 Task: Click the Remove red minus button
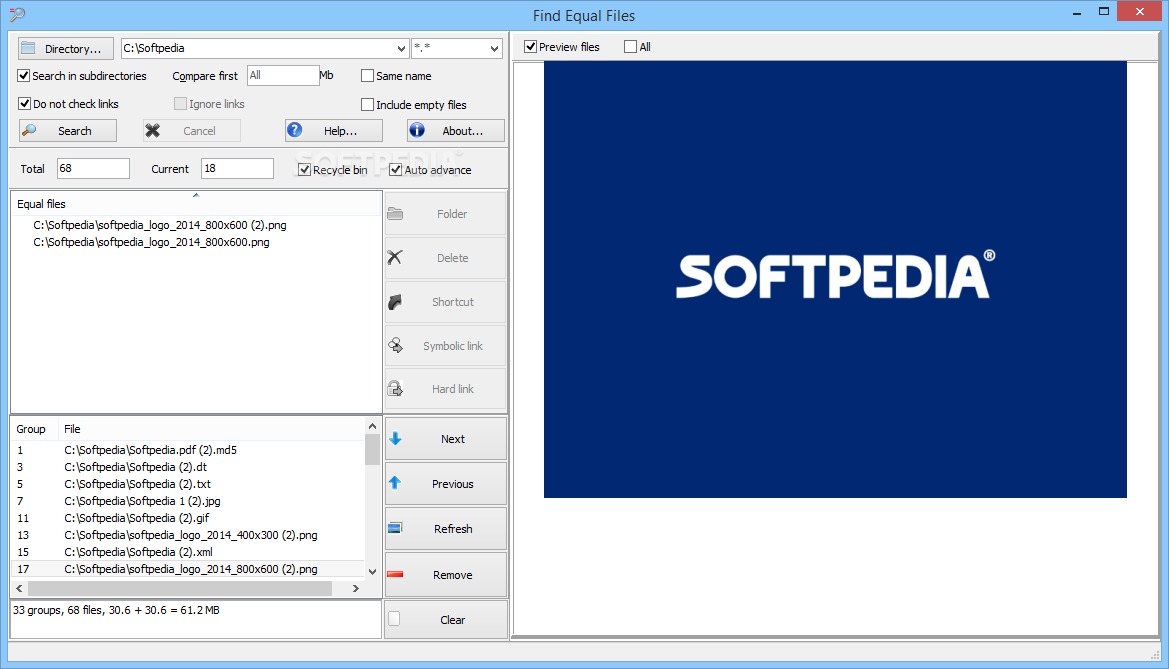445,575
